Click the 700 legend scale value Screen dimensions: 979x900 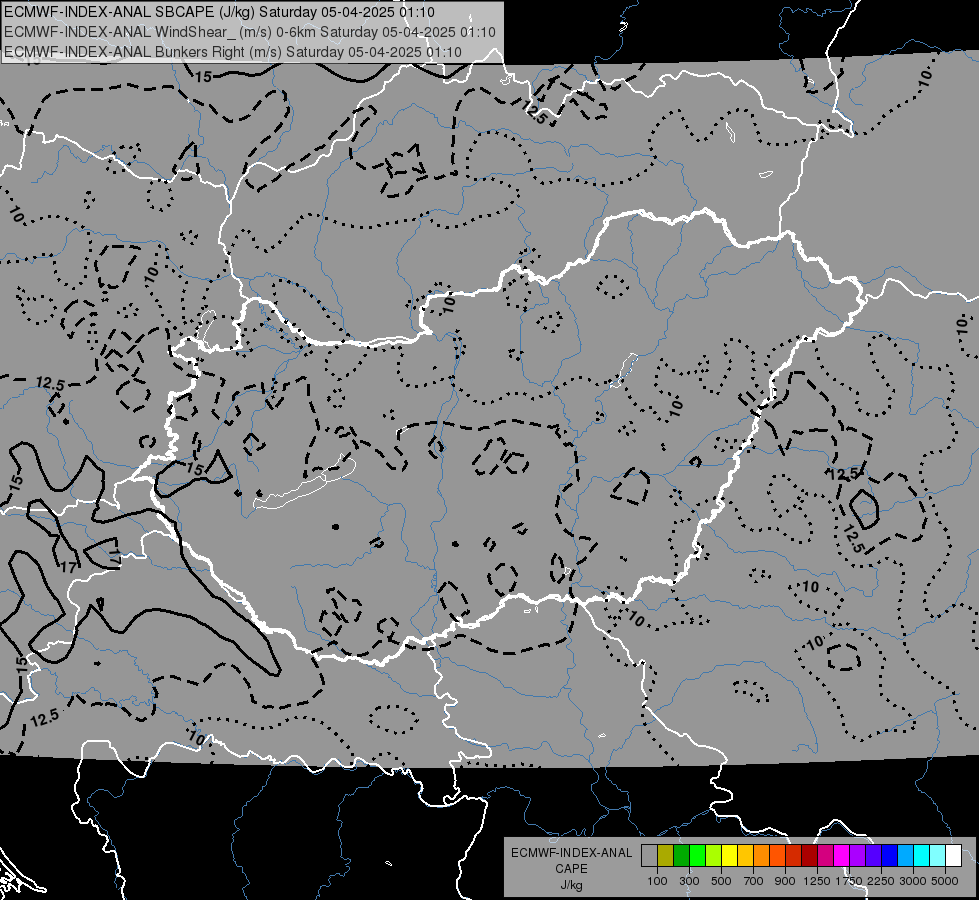pos(754,881)
